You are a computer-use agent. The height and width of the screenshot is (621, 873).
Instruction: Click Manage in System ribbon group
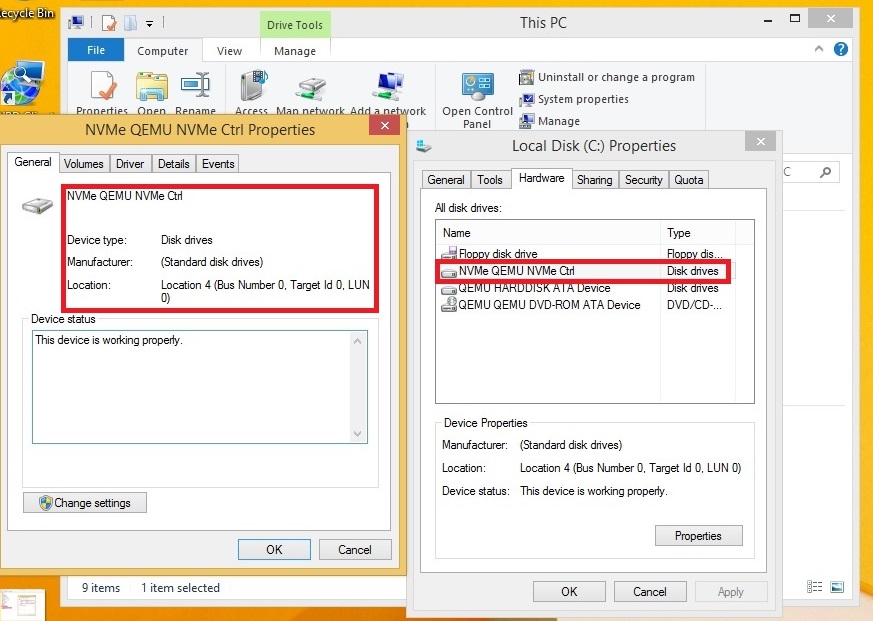(x=550, y=121)
